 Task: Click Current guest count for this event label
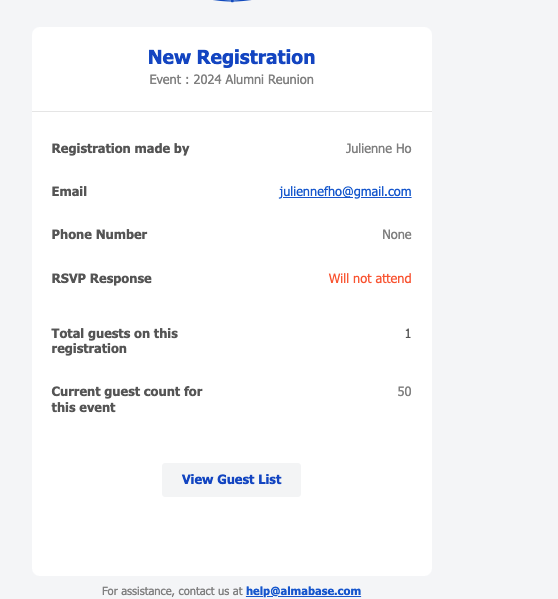point(127,400)
